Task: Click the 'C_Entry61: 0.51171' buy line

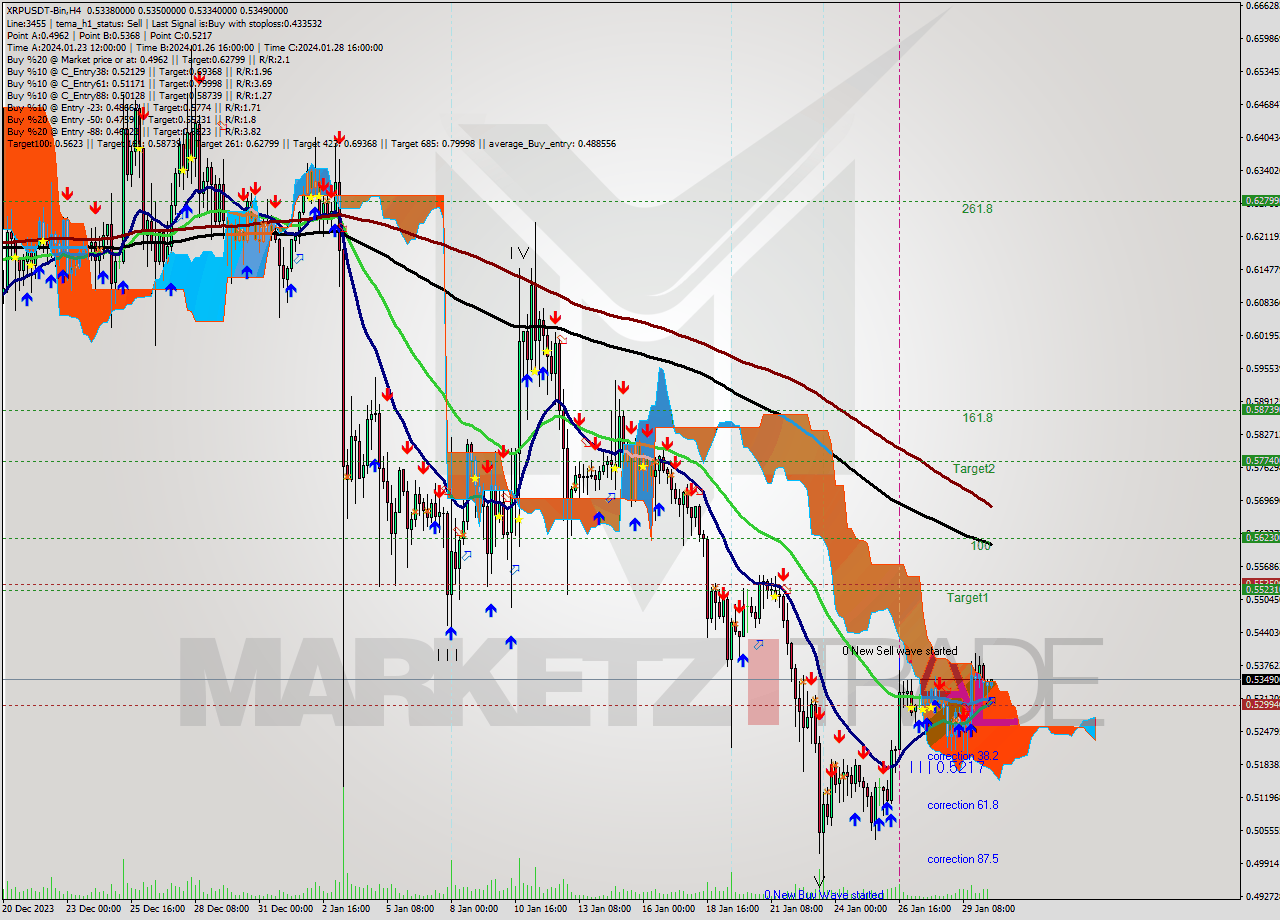Action: pos(139,83)
